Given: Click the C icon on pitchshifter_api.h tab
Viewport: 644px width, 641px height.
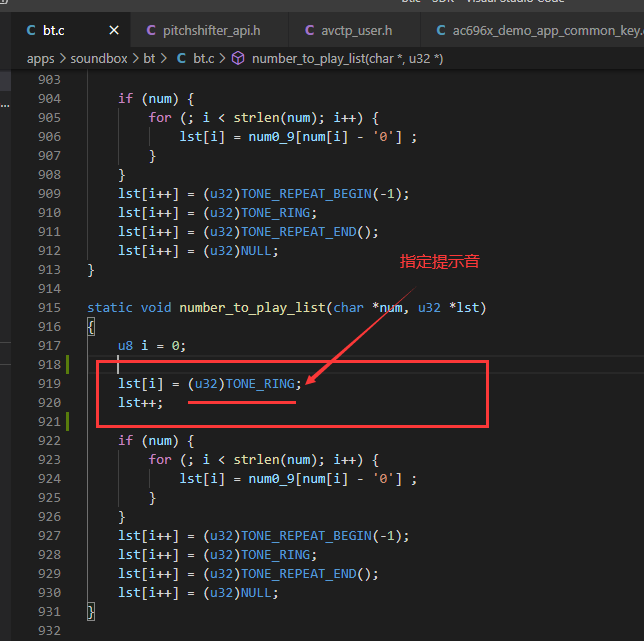Looking at the screenshot, I should (151, 30).
